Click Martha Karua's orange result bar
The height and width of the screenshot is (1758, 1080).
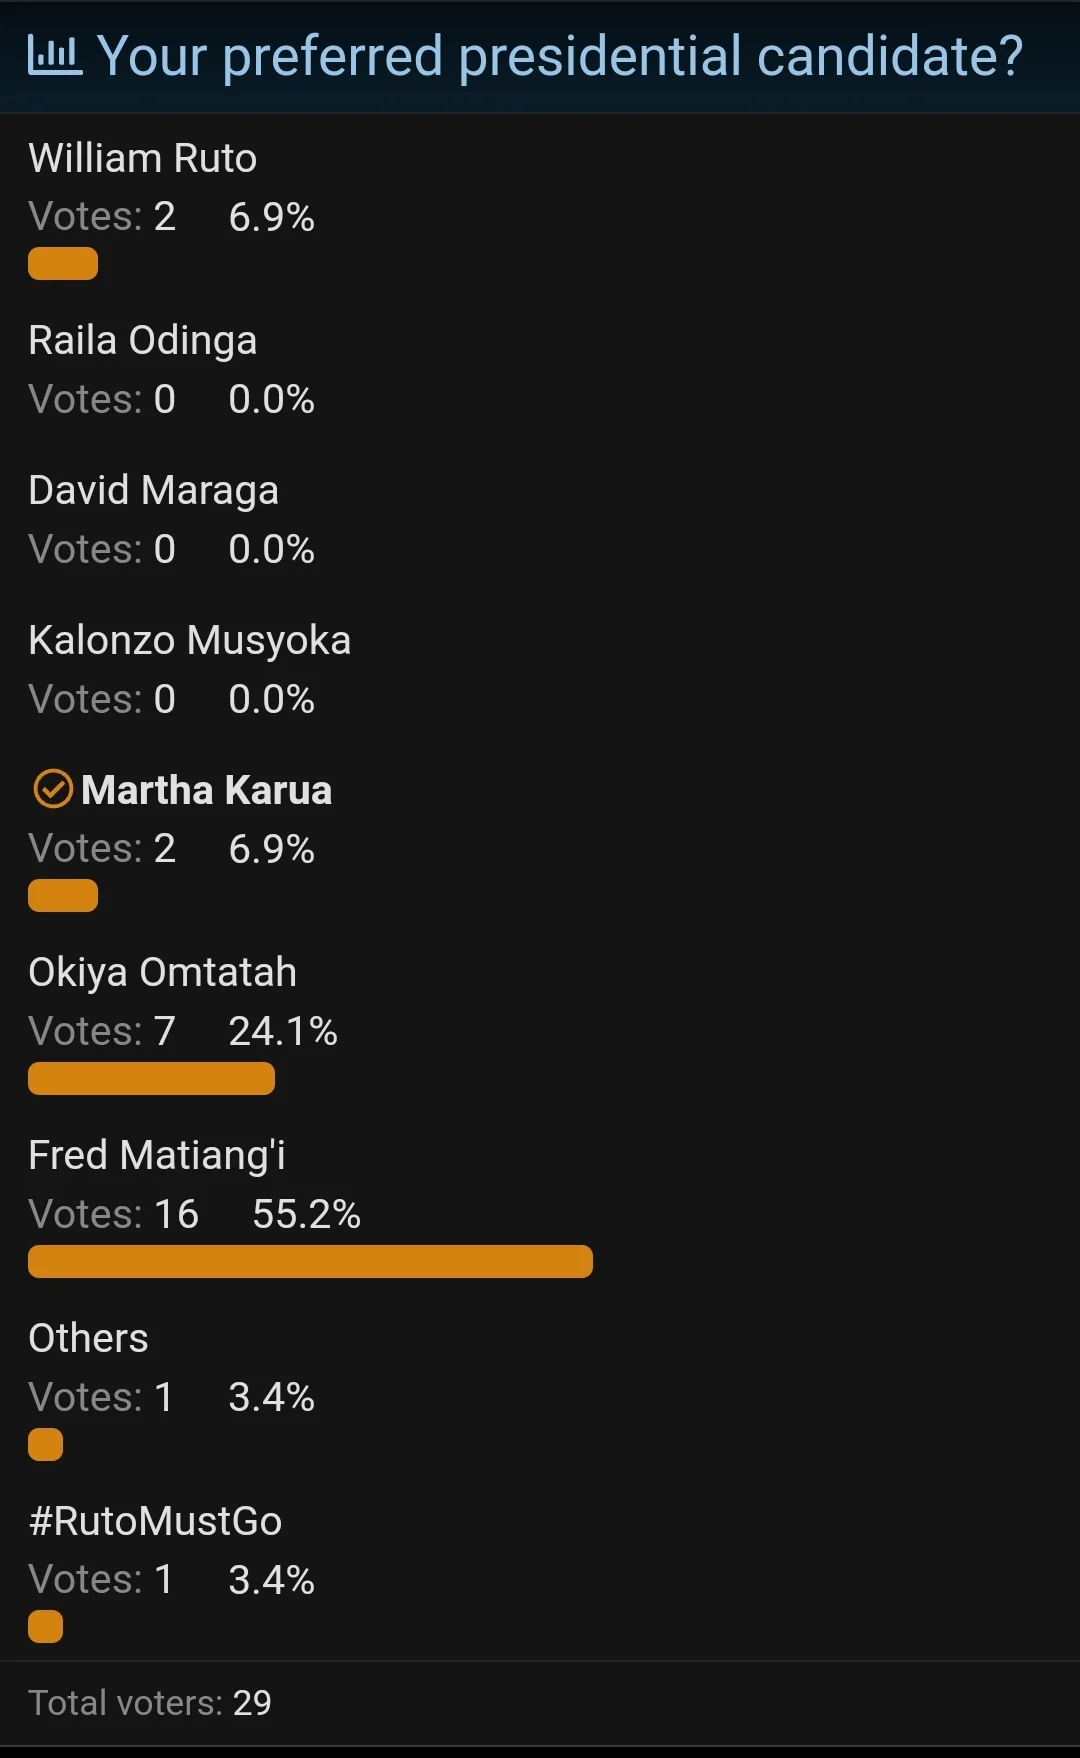pyautogui.click(x=63, y=895)
